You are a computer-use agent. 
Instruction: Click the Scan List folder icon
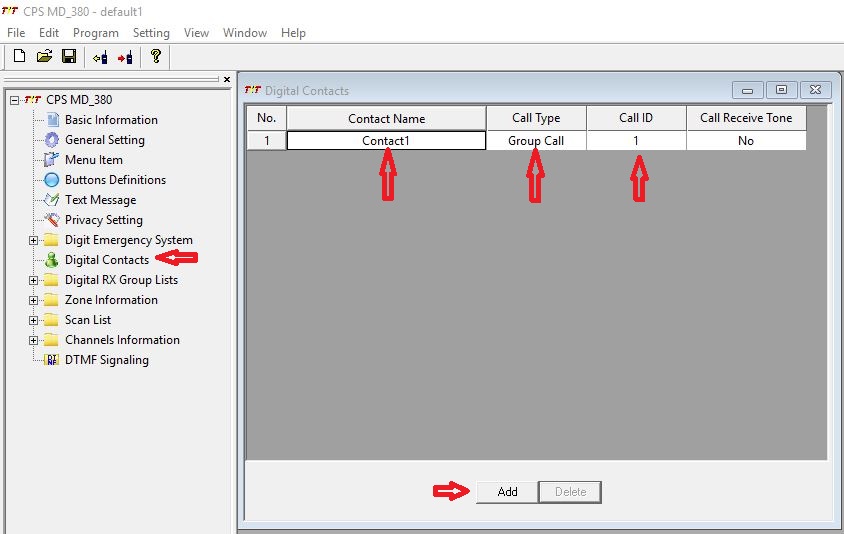coord(51,320)
